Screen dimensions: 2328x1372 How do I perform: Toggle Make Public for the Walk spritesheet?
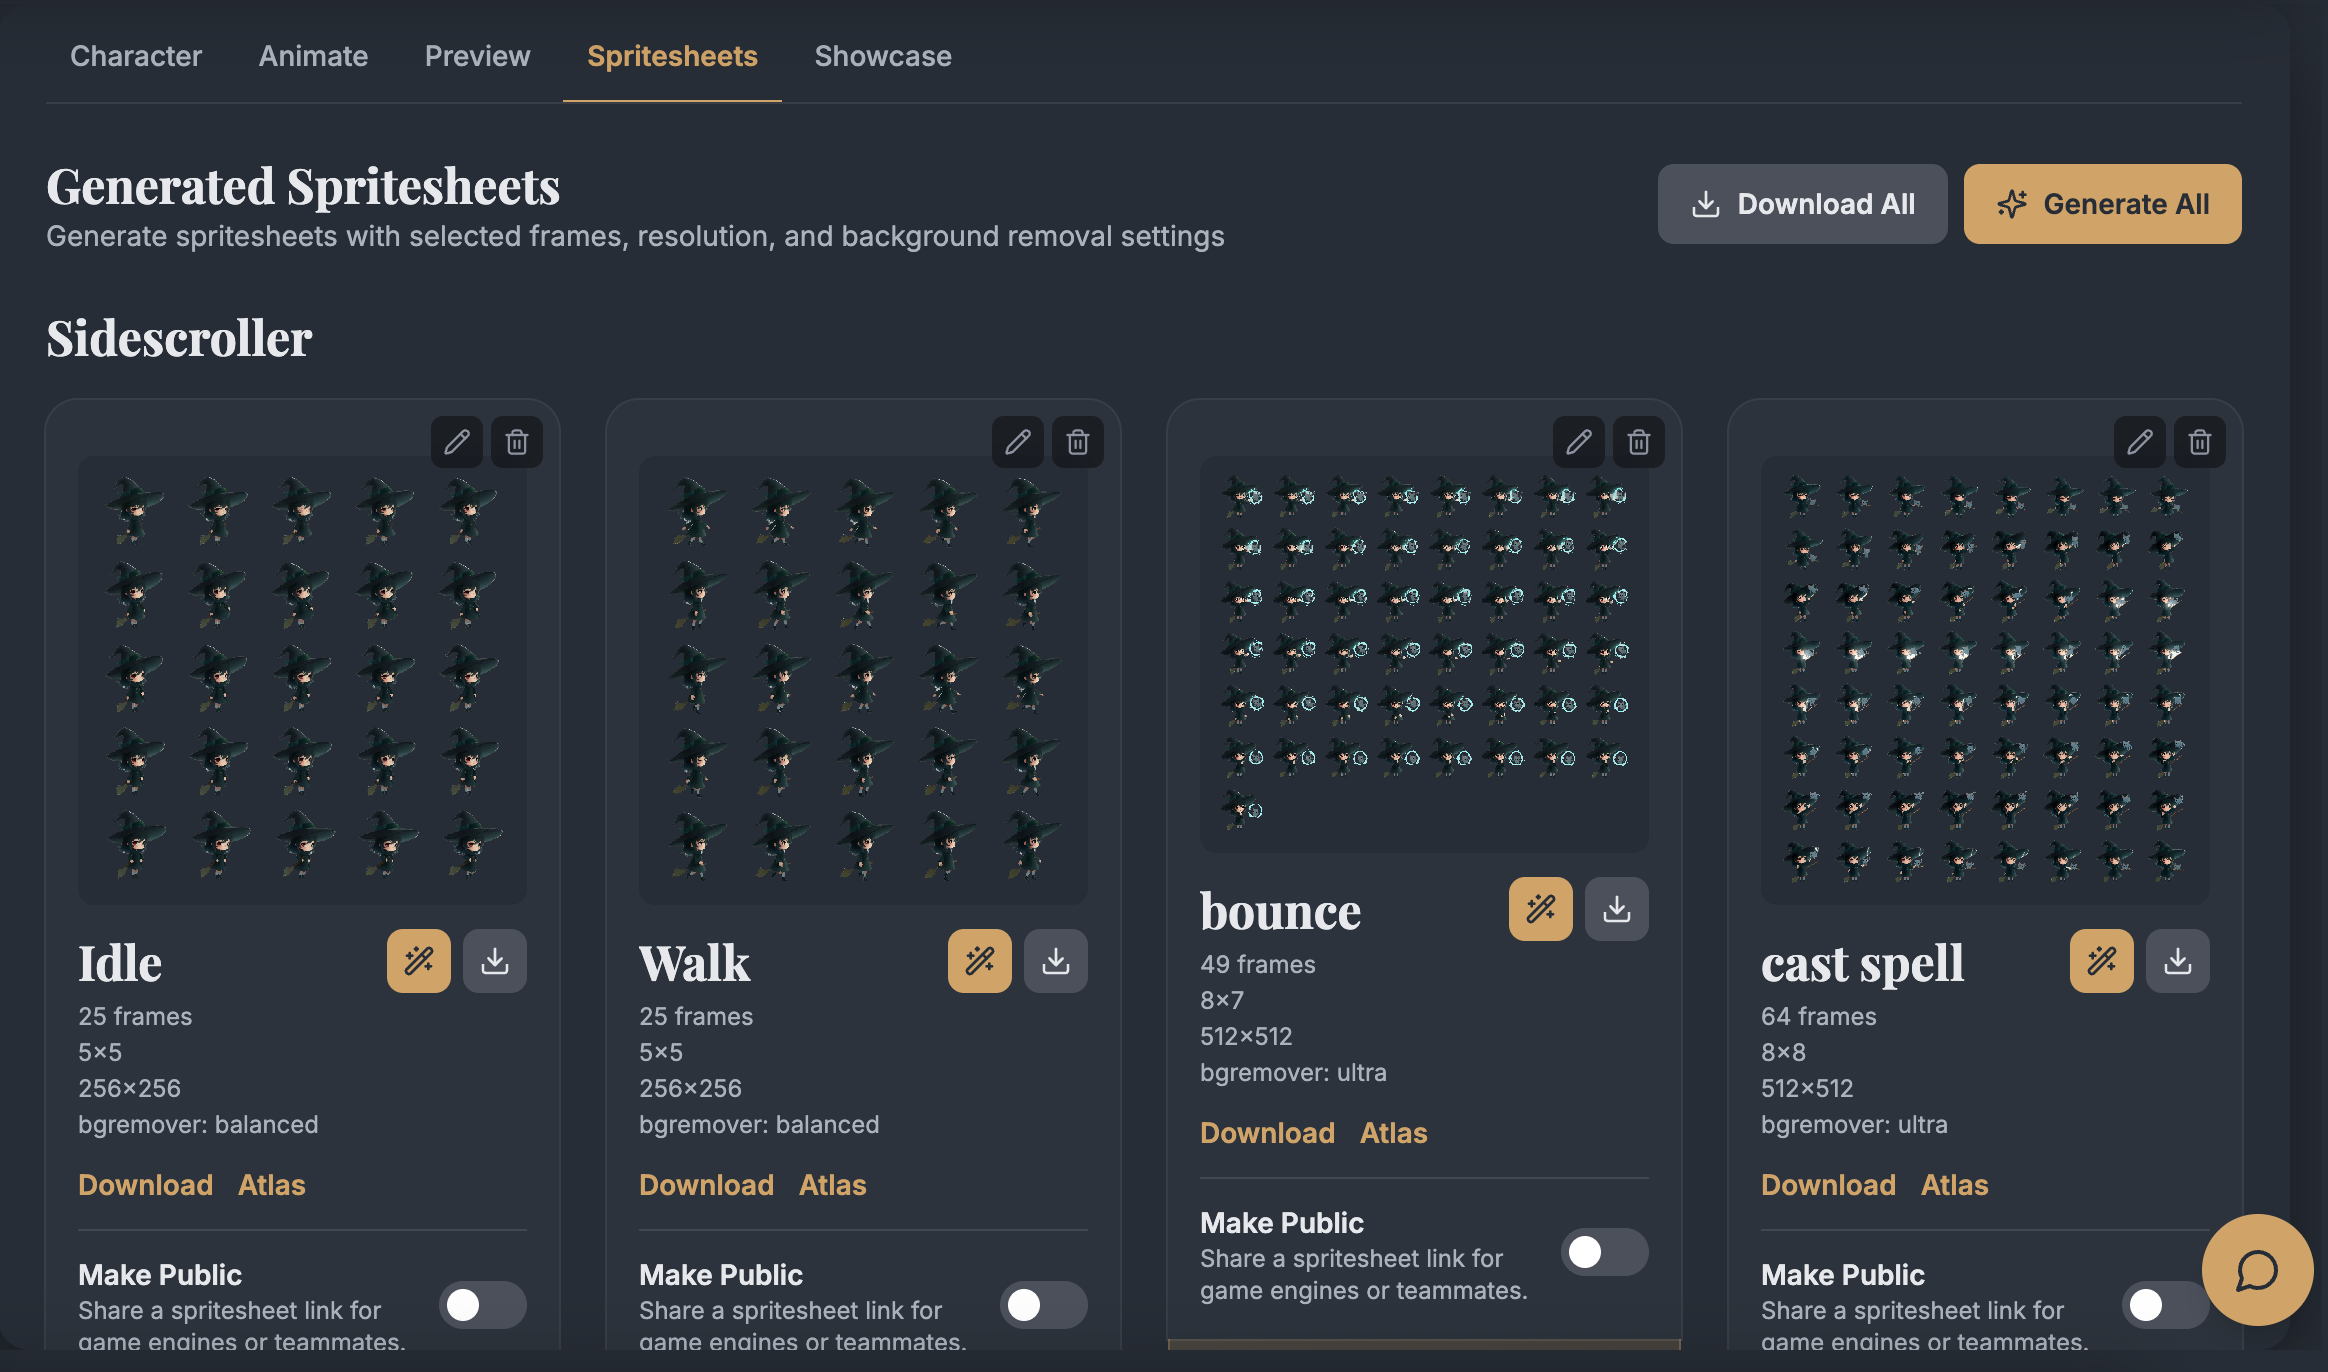(x=1044, y=1305)
